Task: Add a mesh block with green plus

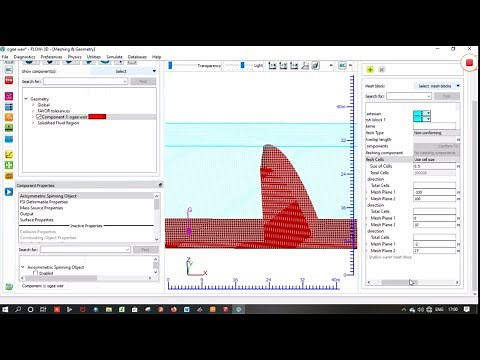Action: pyautogui.click(x=370, y=69)
